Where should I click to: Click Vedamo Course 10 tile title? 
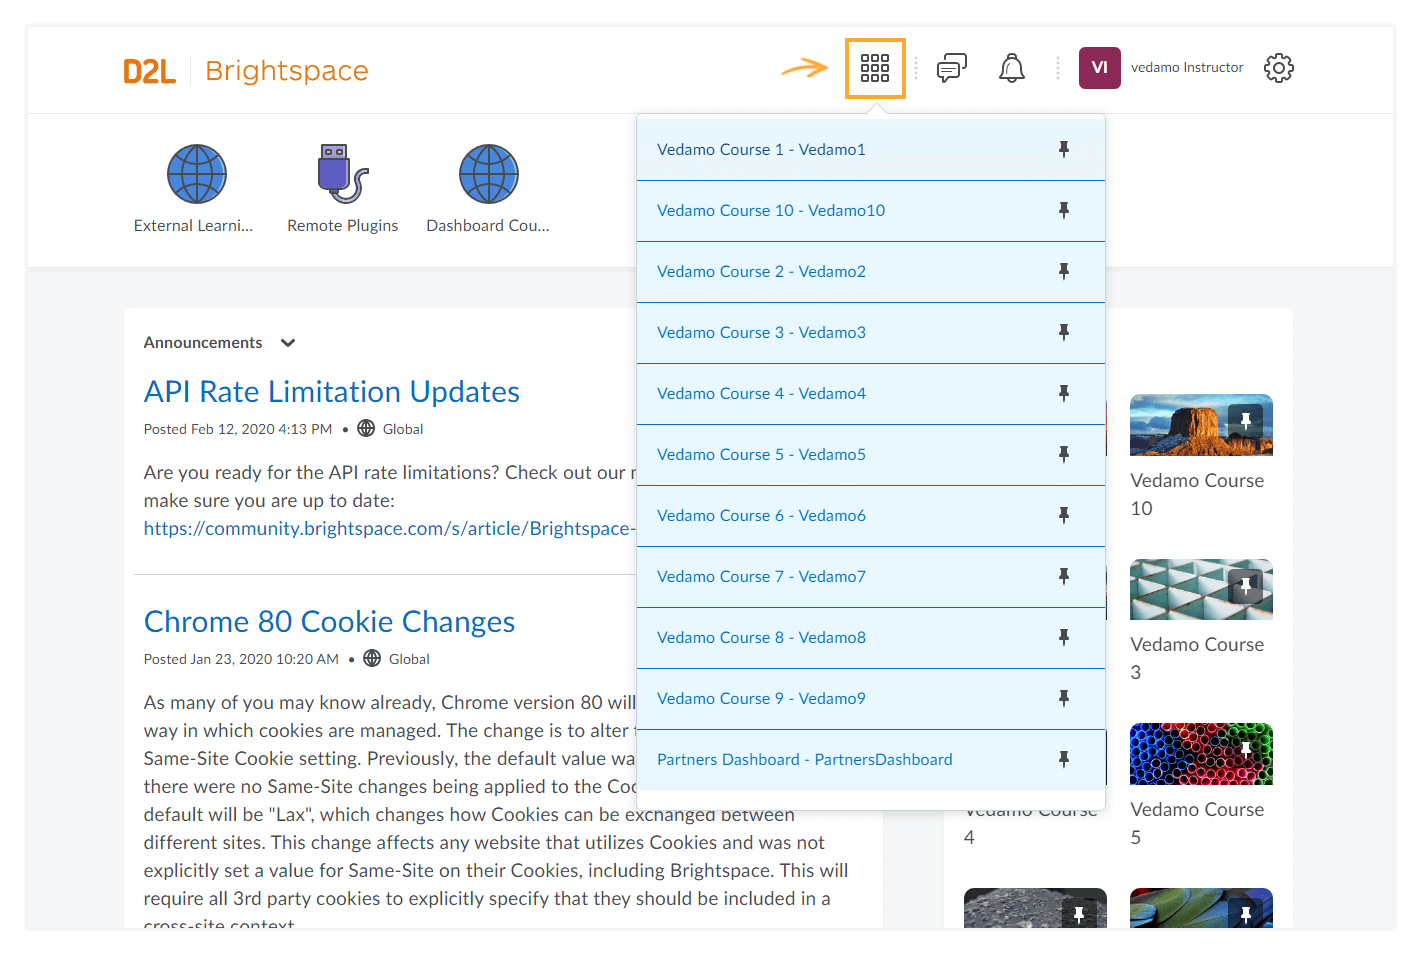point(1197,495)
